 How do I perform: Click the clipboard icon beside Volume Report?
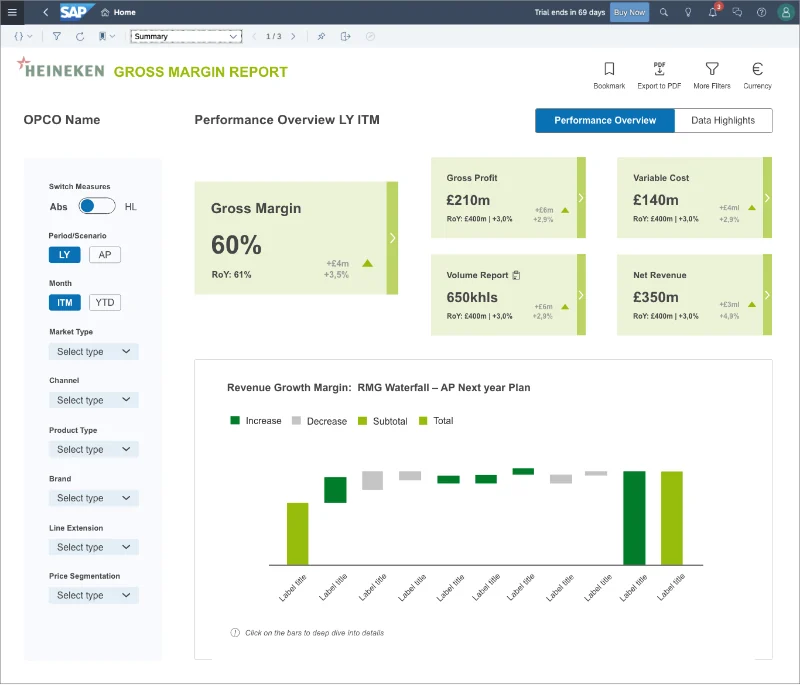(516, 275)
